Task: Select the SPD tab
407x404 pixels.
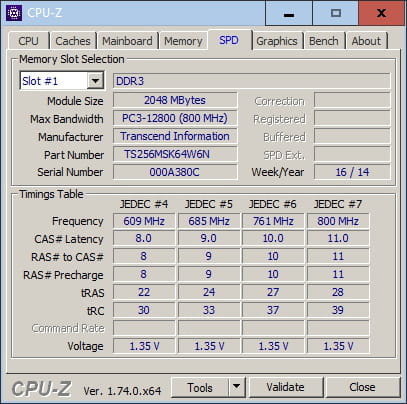Action: coord(229,40)
